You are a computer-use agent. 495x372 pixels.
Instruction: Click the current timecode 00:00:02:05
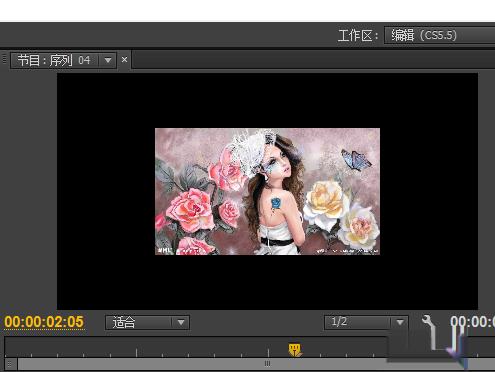(x=44, y=322)
